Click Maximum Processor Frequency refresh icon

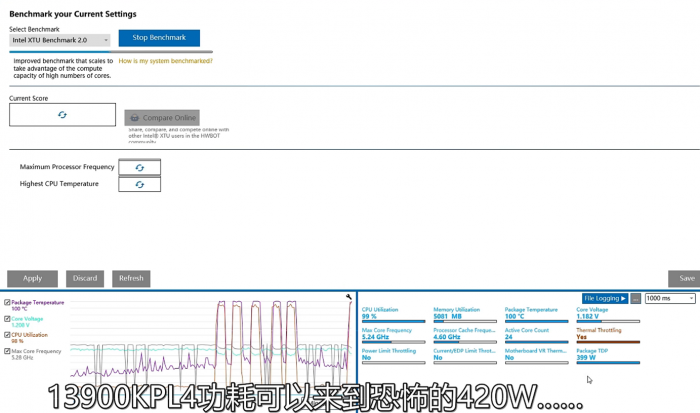140,167
